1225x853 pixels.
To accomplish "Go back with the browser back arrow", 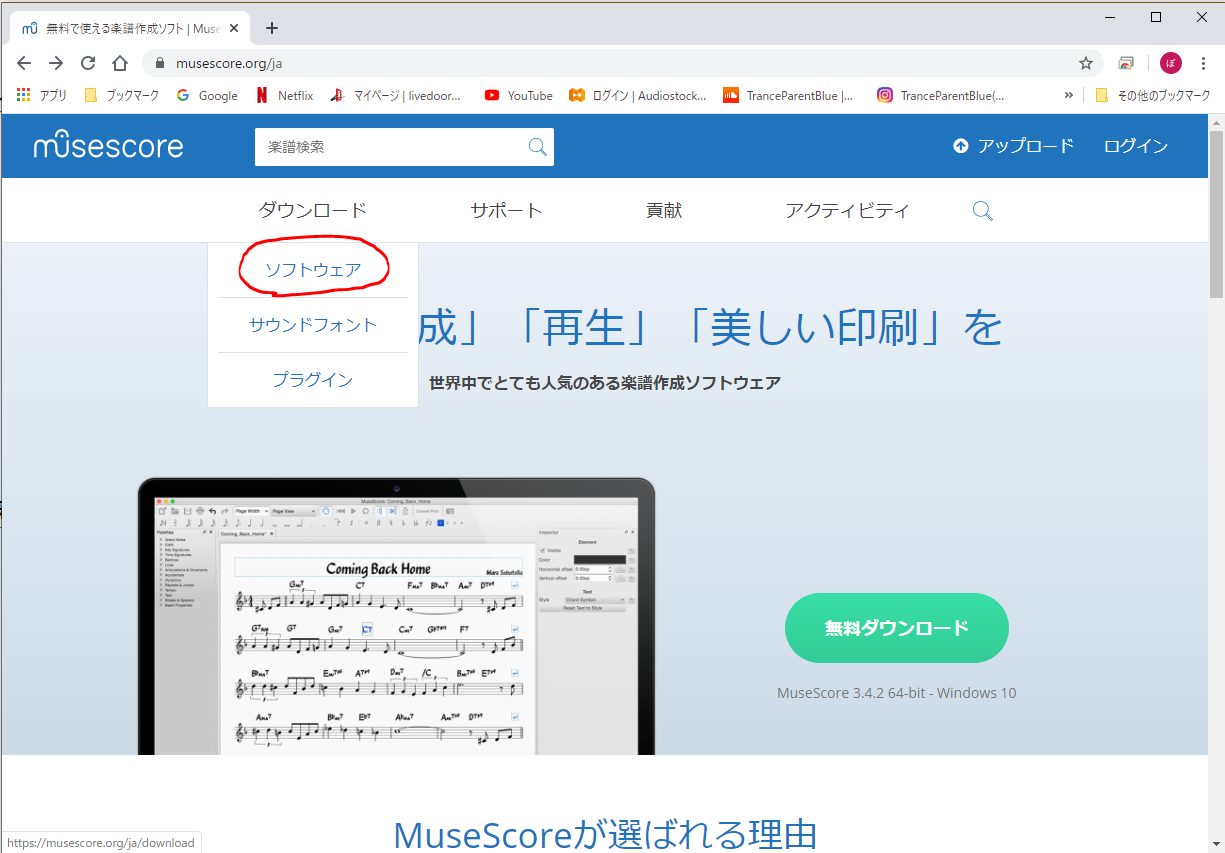I will tap(24, 63).
